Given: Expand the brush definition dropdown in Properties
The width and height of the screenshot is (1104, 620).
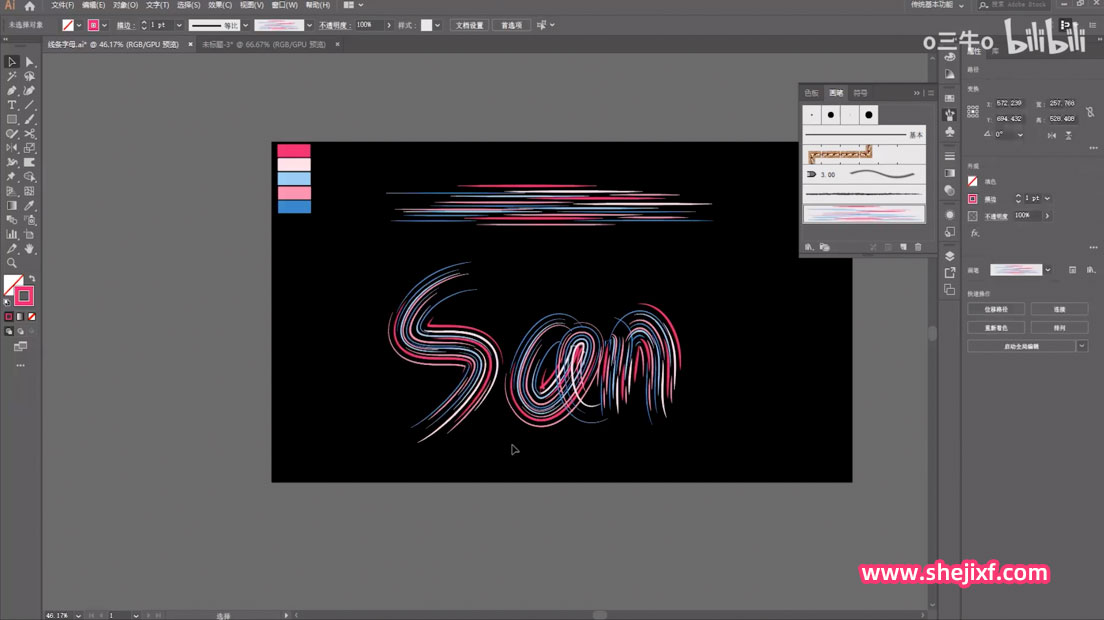Looking at the screenshot, I should click(1048, 270).
